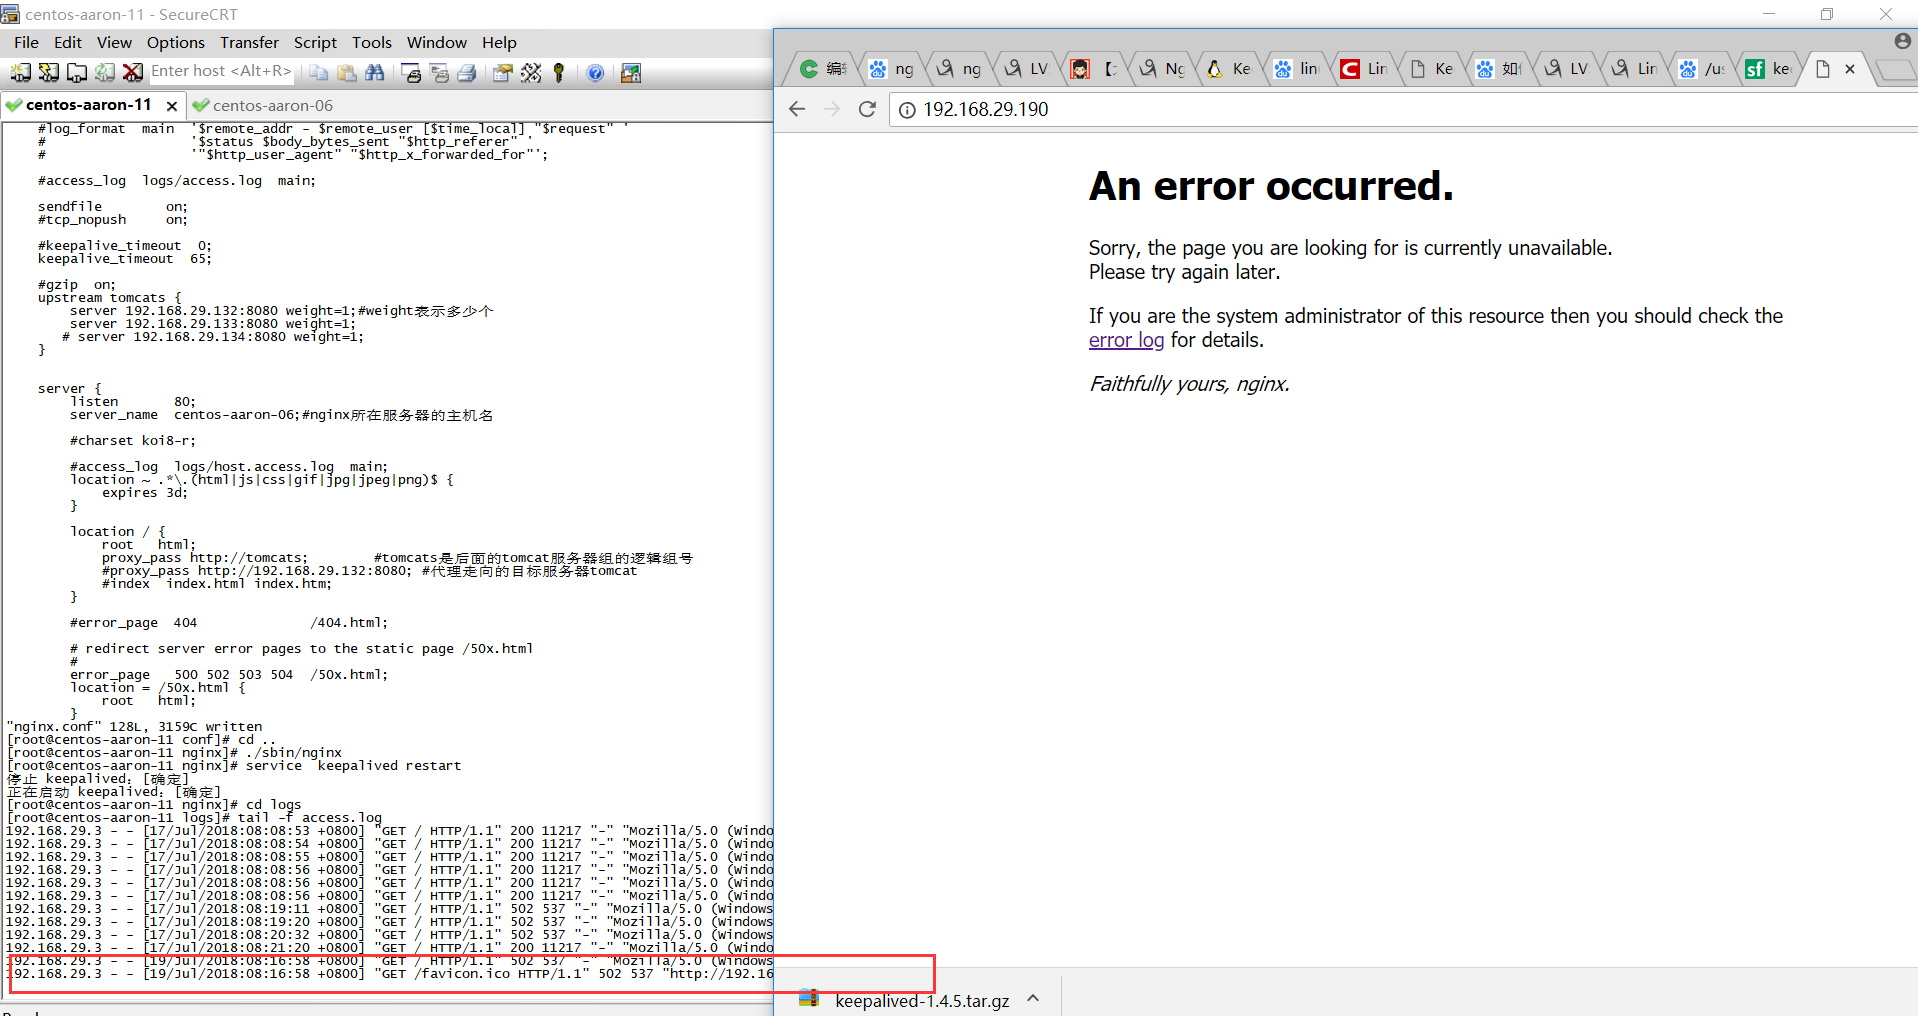The image size is (1918, 1016).
Task: Open the keepalived-1.4.5.tar.gz download item
Action: 906,1000
